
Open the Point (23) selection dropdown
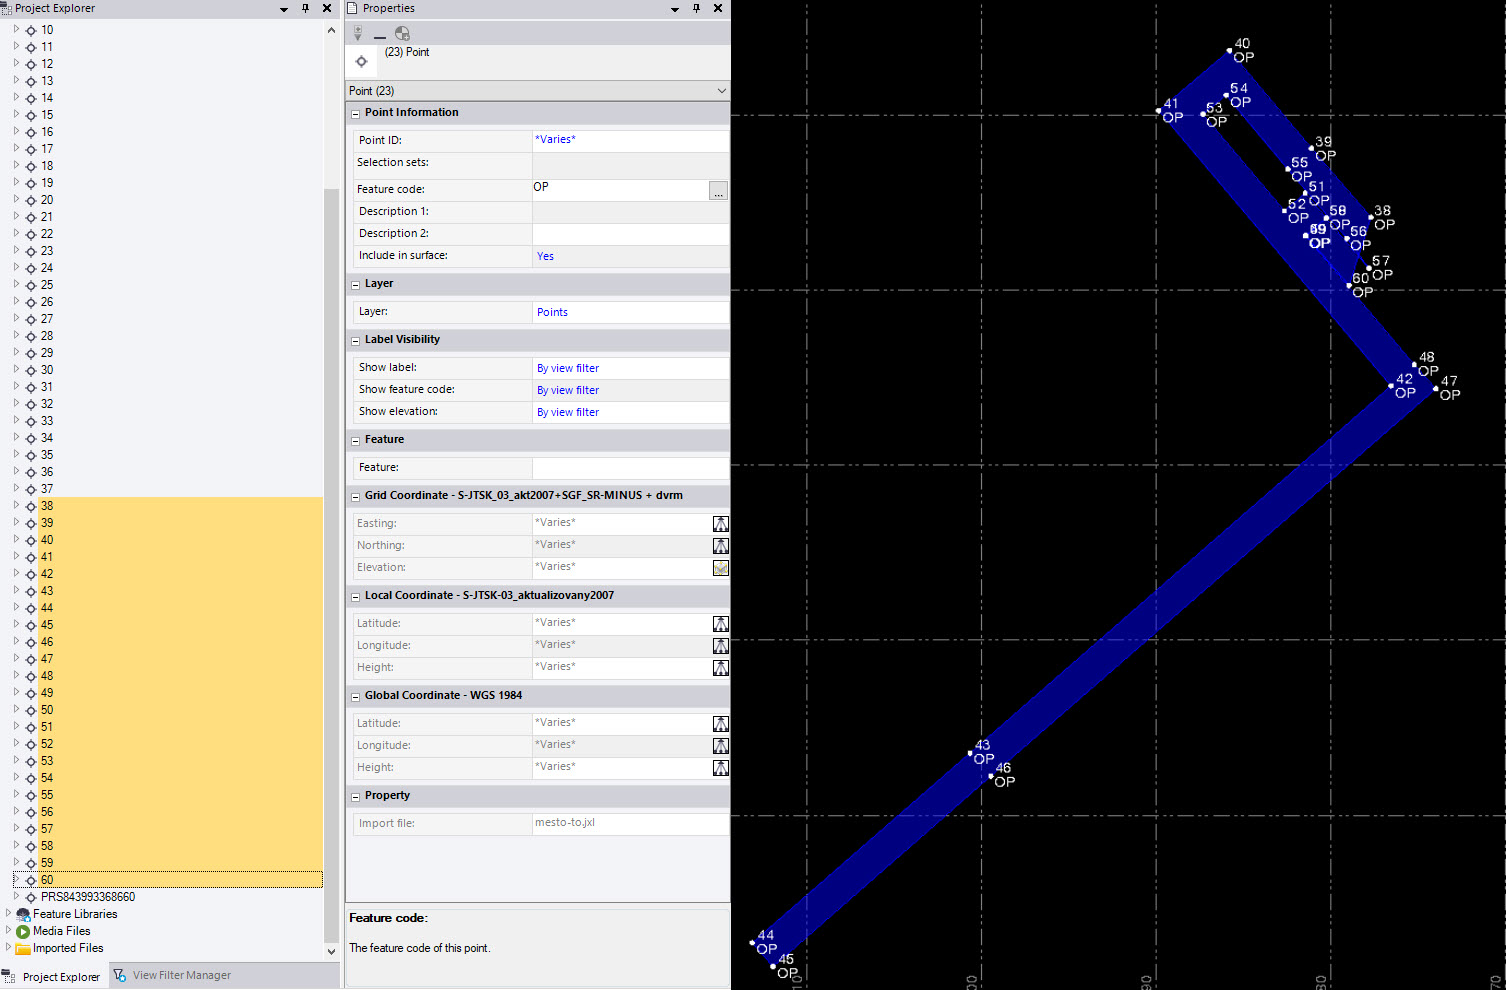(721, 90)
